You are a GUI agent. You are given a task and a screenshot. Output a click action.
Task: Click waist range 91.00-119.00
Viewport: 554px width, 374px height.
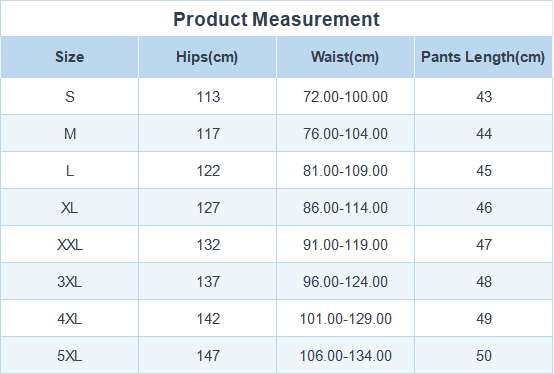(x=345, y=245)
